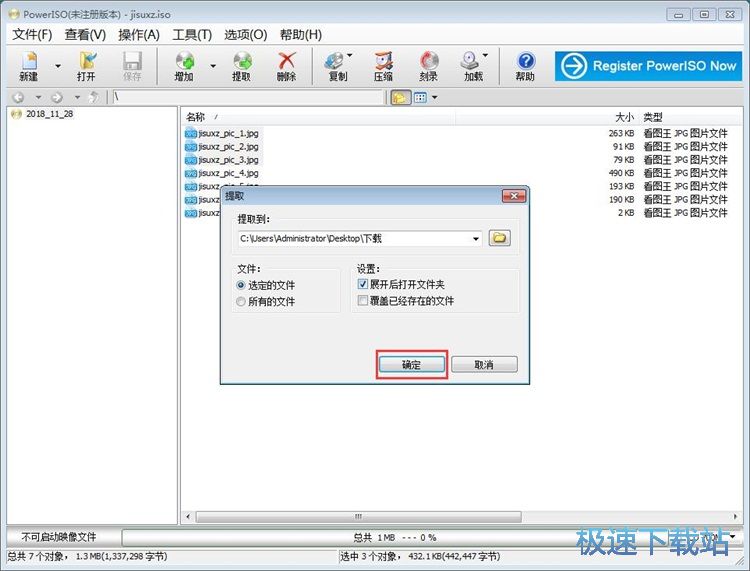750x571 pixels.
Task: Click the Copy (复制) toolbar icon
Action: pyautogui.click(x=337, y=66)
